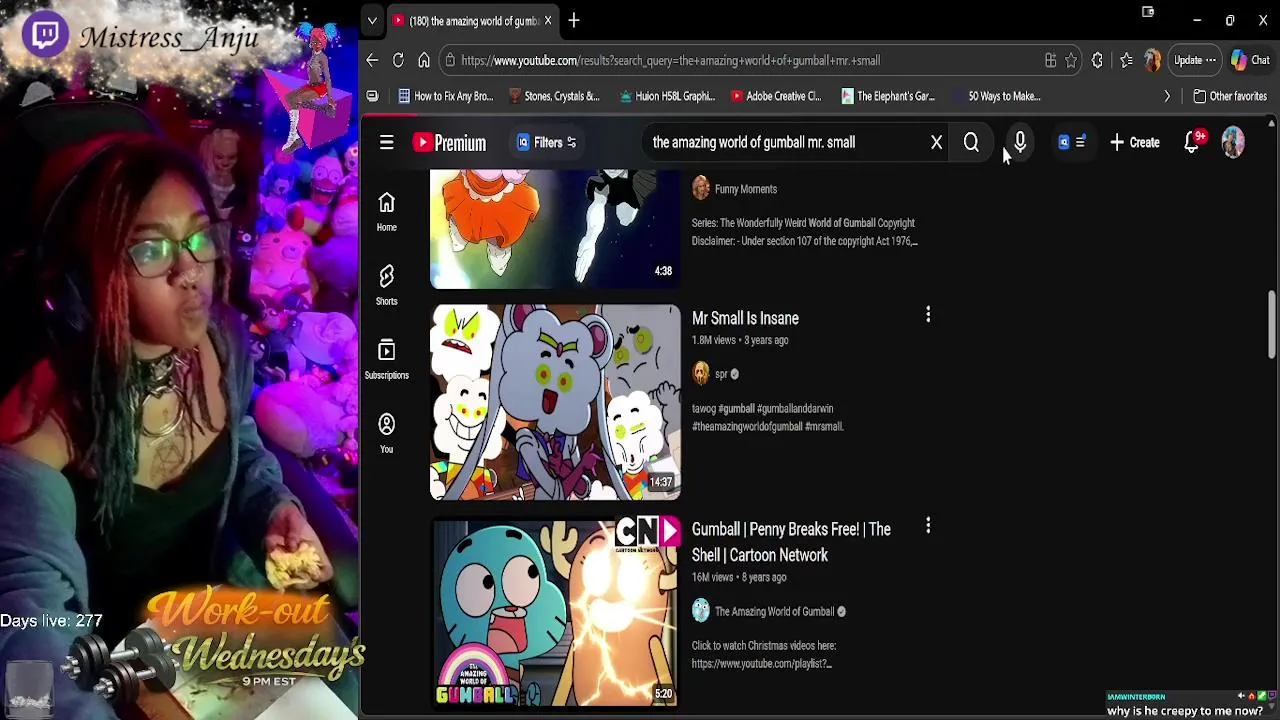Open a new browser tab
The image size is (1280, 720).
pos(574,20)
